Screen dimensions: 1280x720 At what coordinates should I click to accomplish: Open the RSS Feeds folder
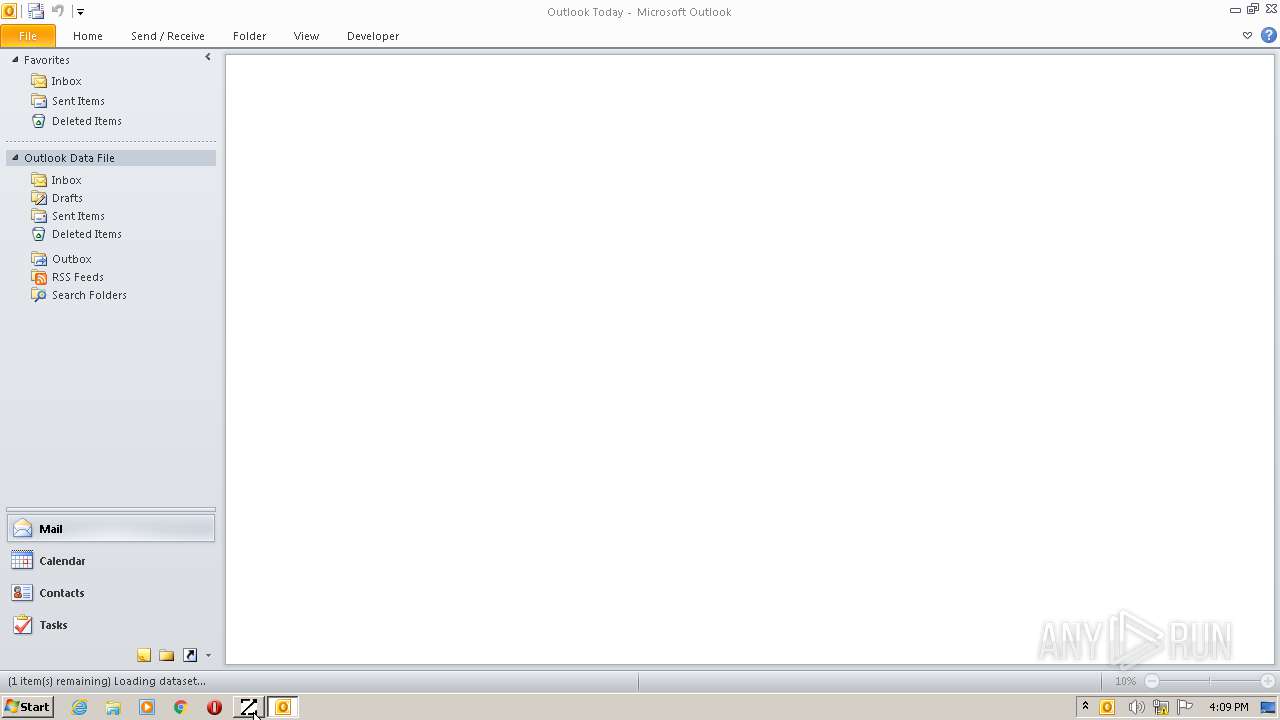pos(78,277)
